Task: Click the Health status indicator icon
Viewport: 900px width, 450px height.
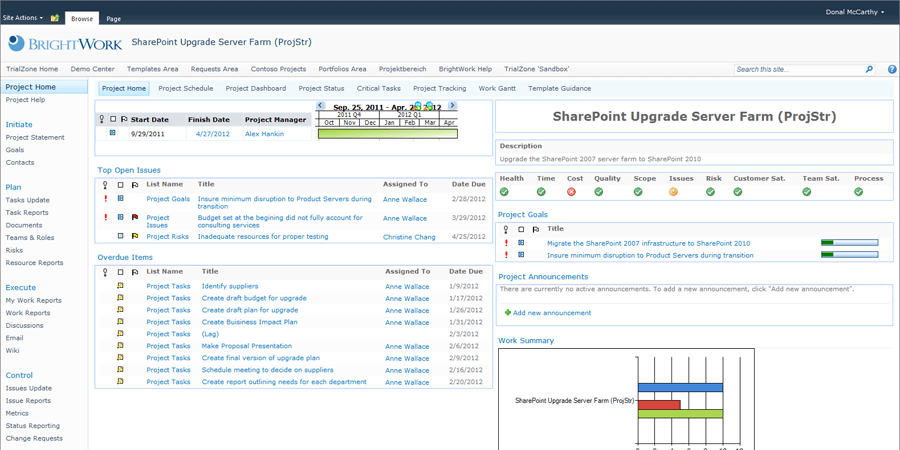Action: point(504,192)
